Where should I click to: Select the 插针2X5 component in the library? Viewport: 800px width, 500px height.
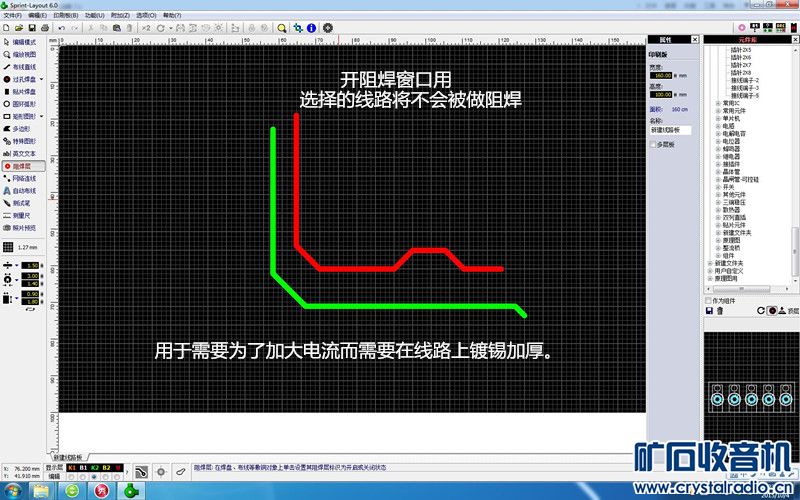point(741,50)
